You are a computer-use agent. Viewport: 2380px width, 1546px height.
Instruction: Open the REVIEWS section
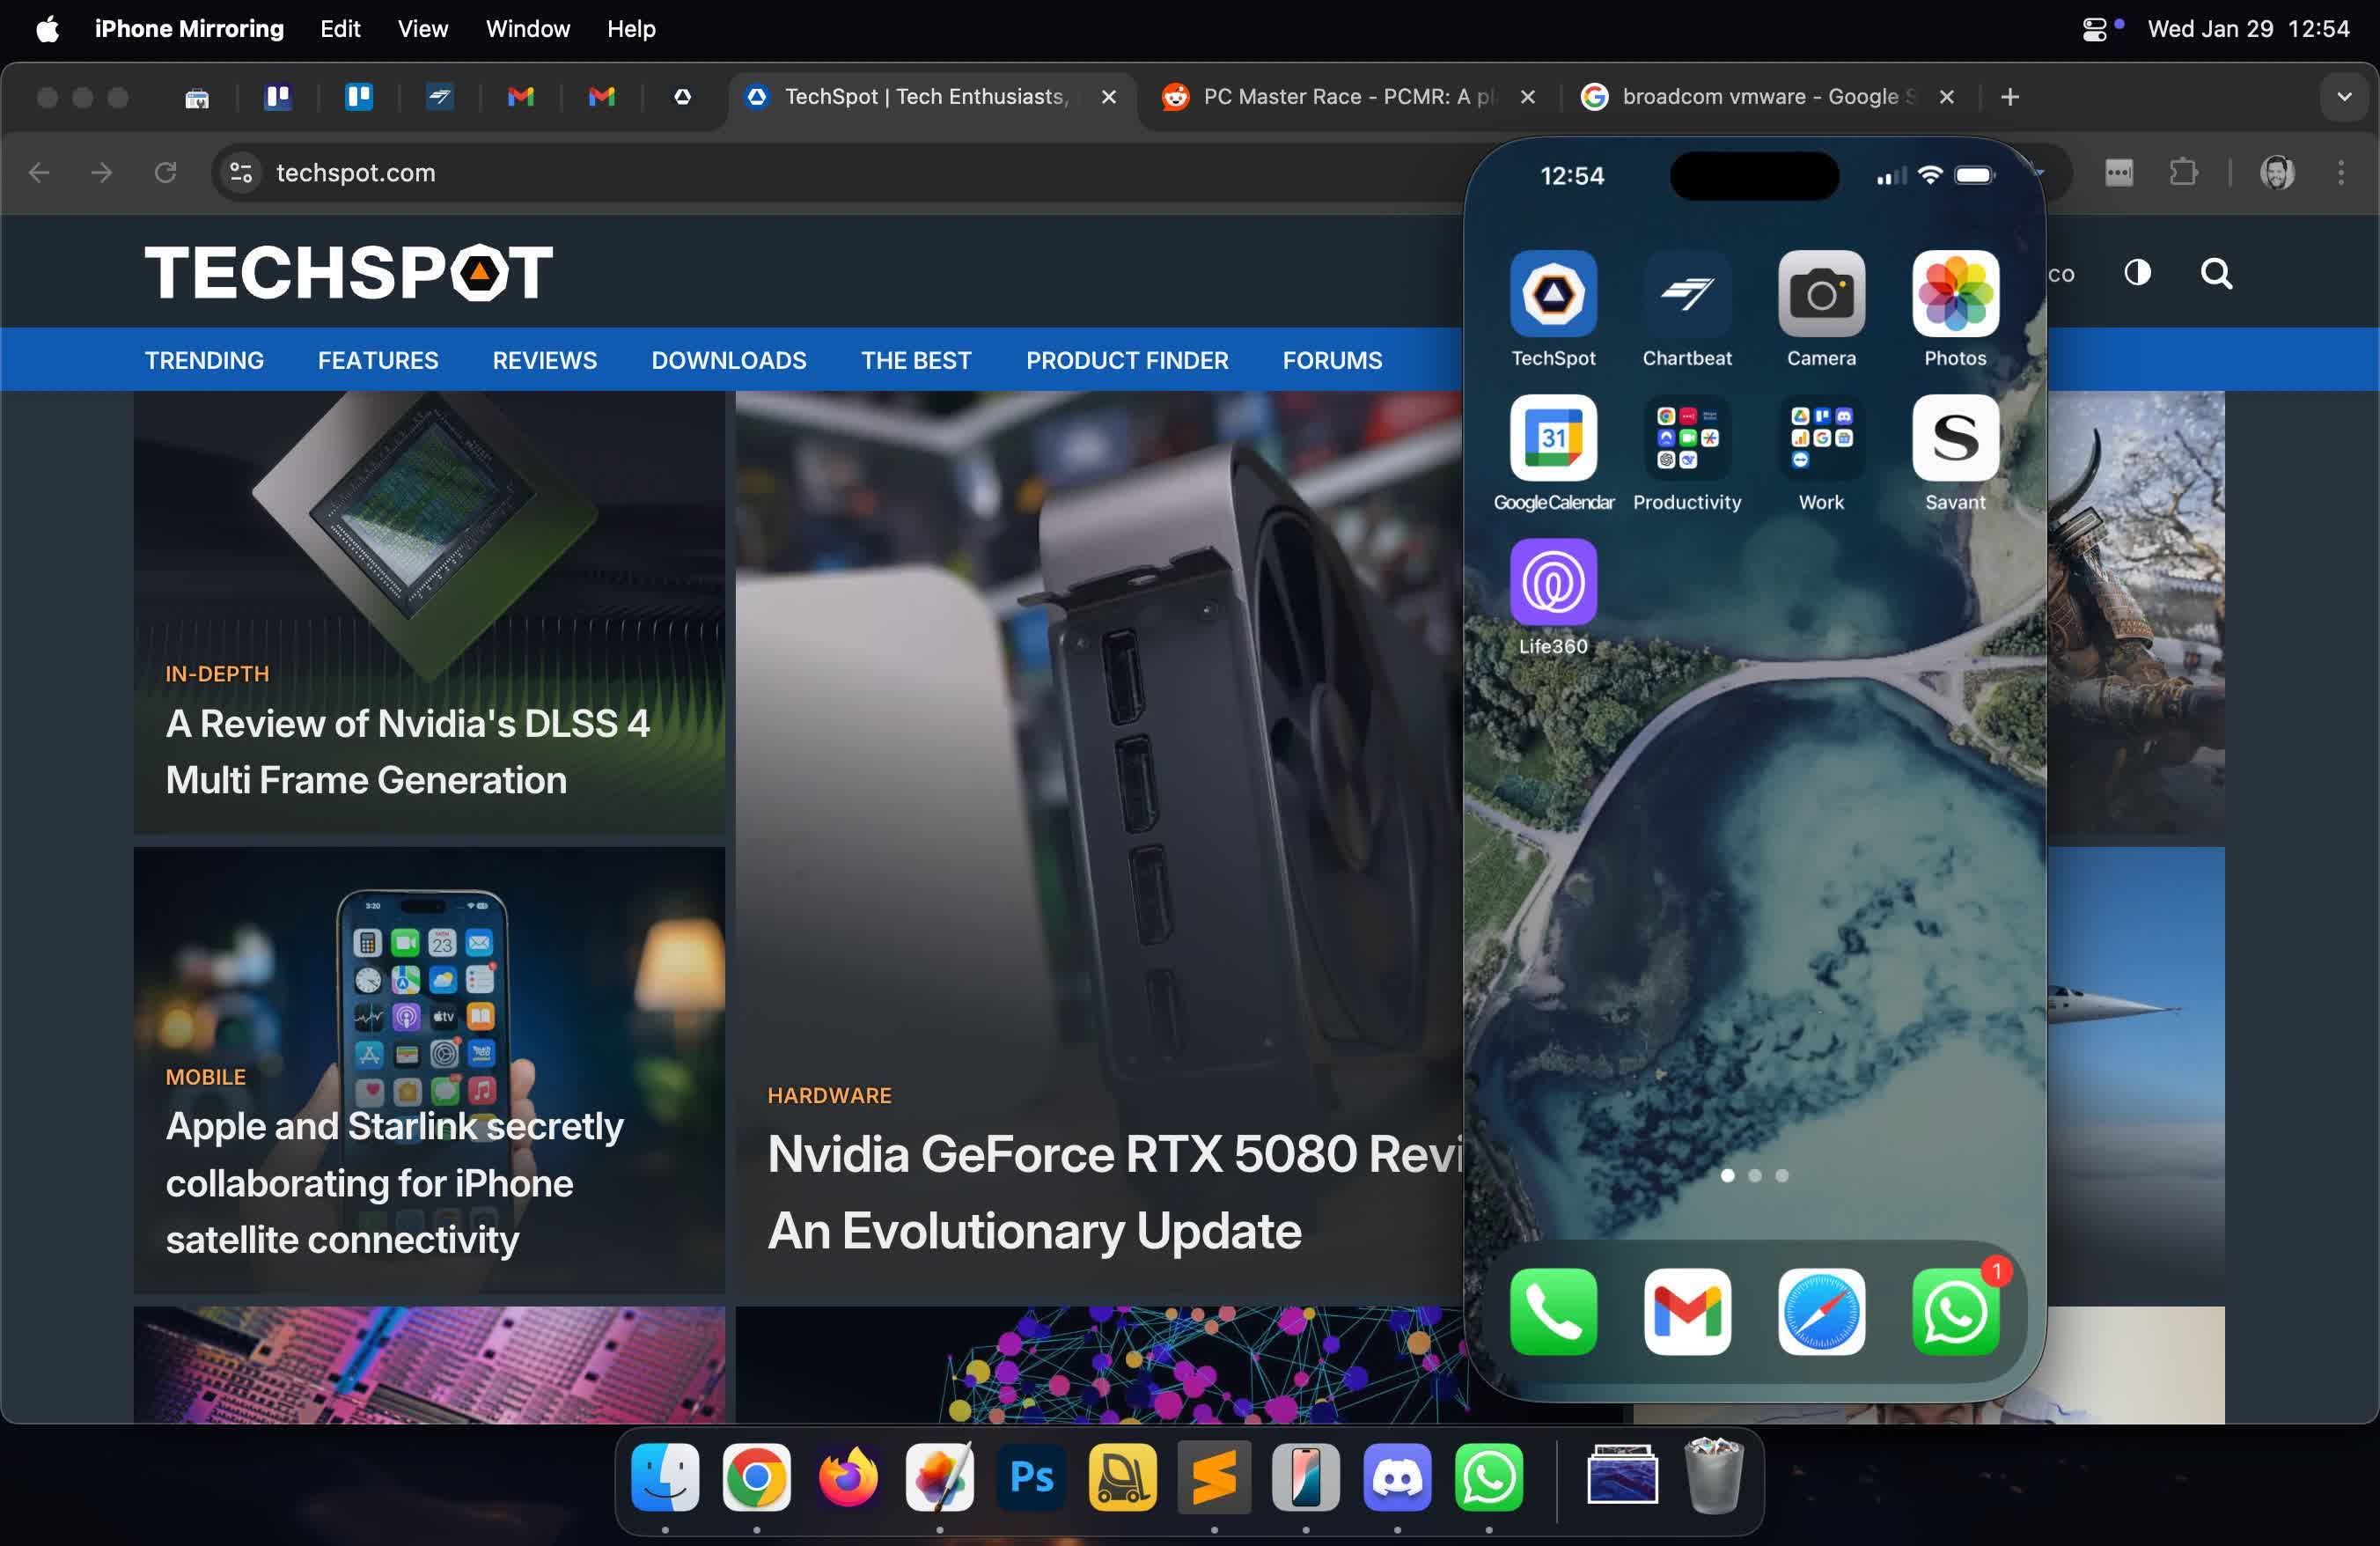(x=544, y=360)
